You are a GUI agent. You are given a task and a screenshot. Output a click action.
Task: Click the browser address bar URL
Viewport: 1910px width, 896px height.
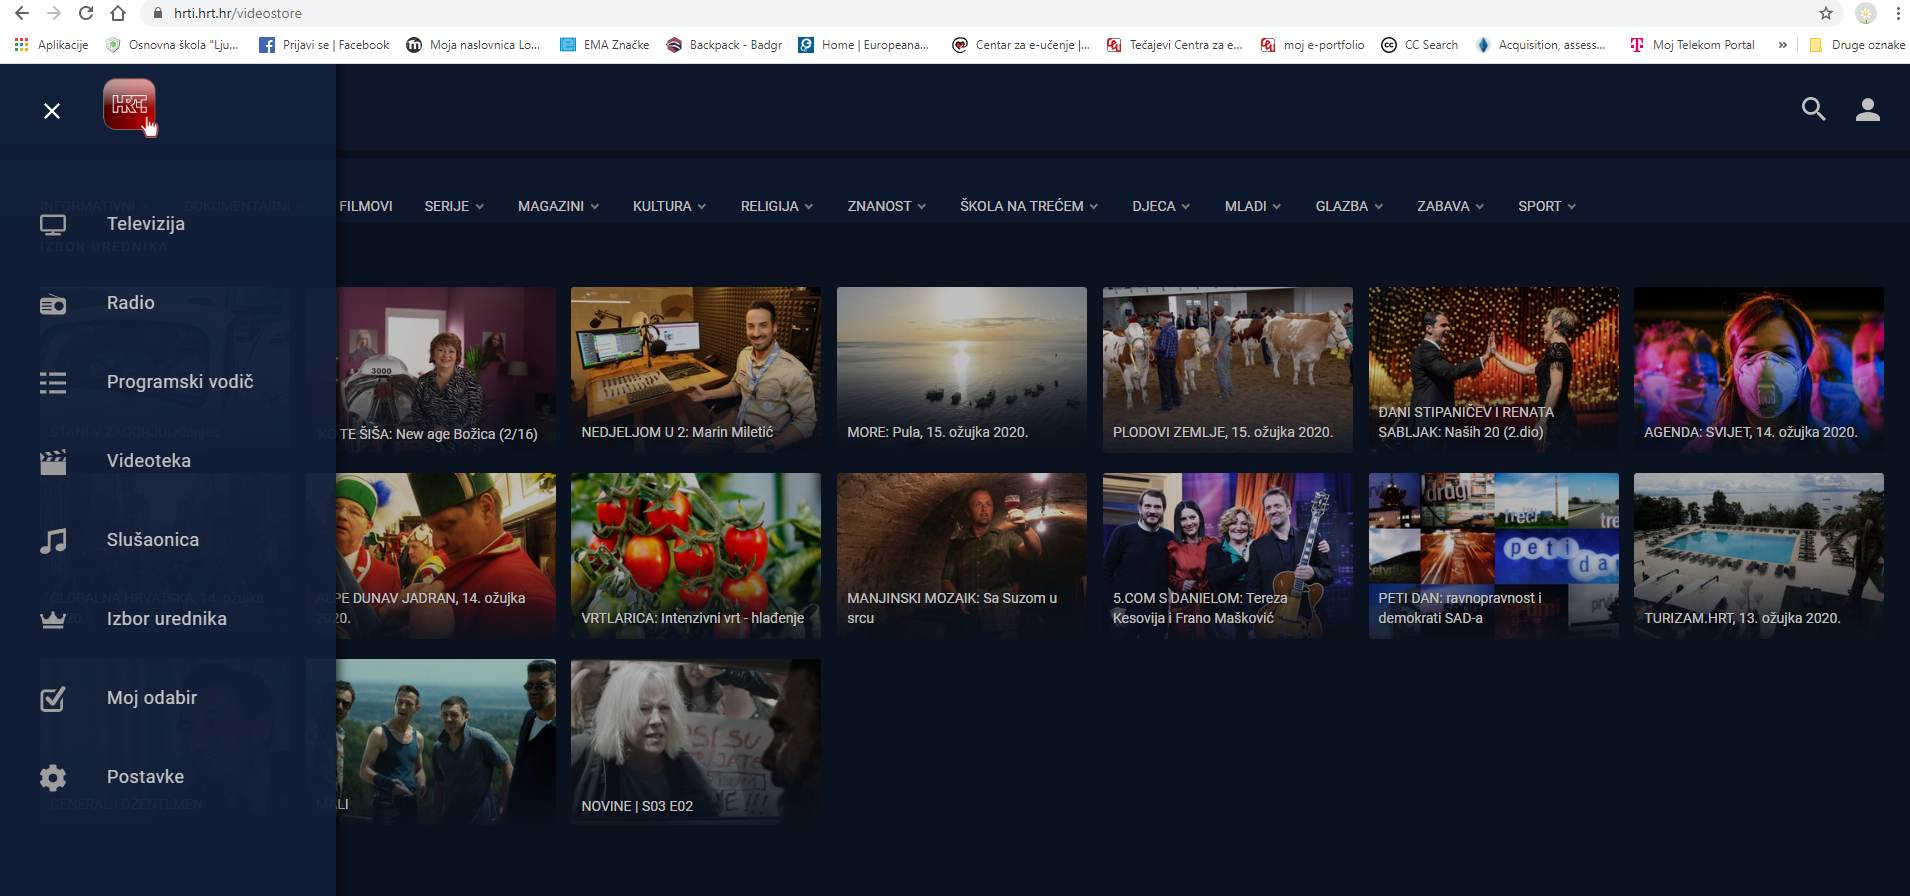pyautogui.click(x=238, y=13)
